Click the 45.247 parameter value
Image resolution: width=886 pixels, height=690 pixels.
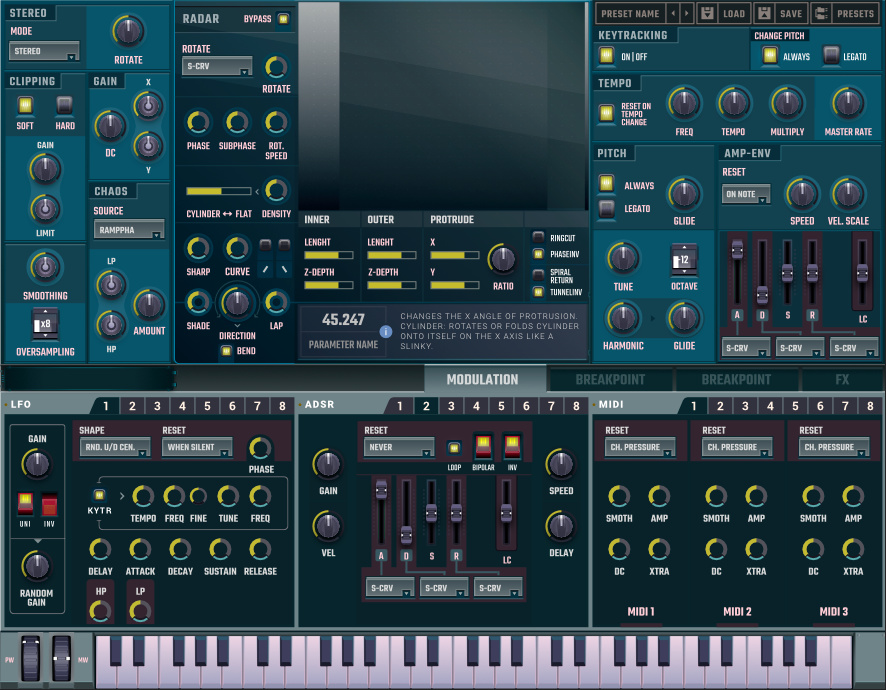coord(343,319)
